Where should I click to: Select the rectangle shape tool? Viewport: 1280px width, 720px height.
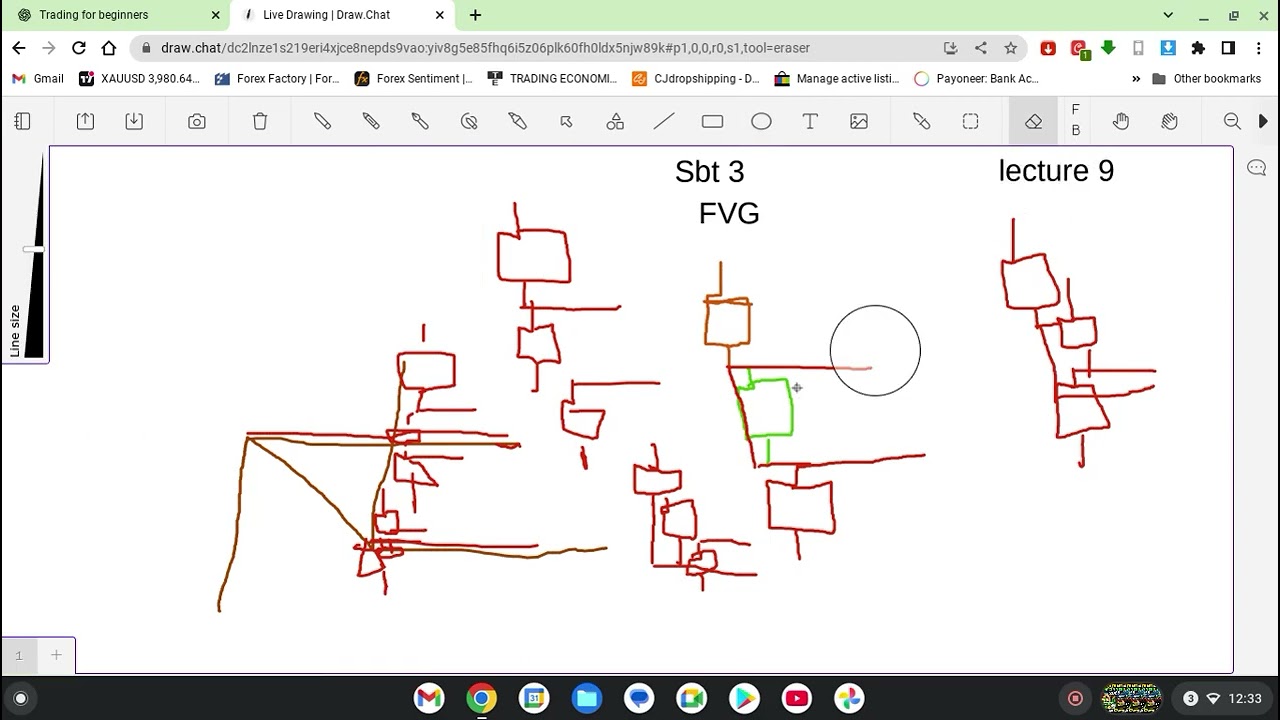712,121
